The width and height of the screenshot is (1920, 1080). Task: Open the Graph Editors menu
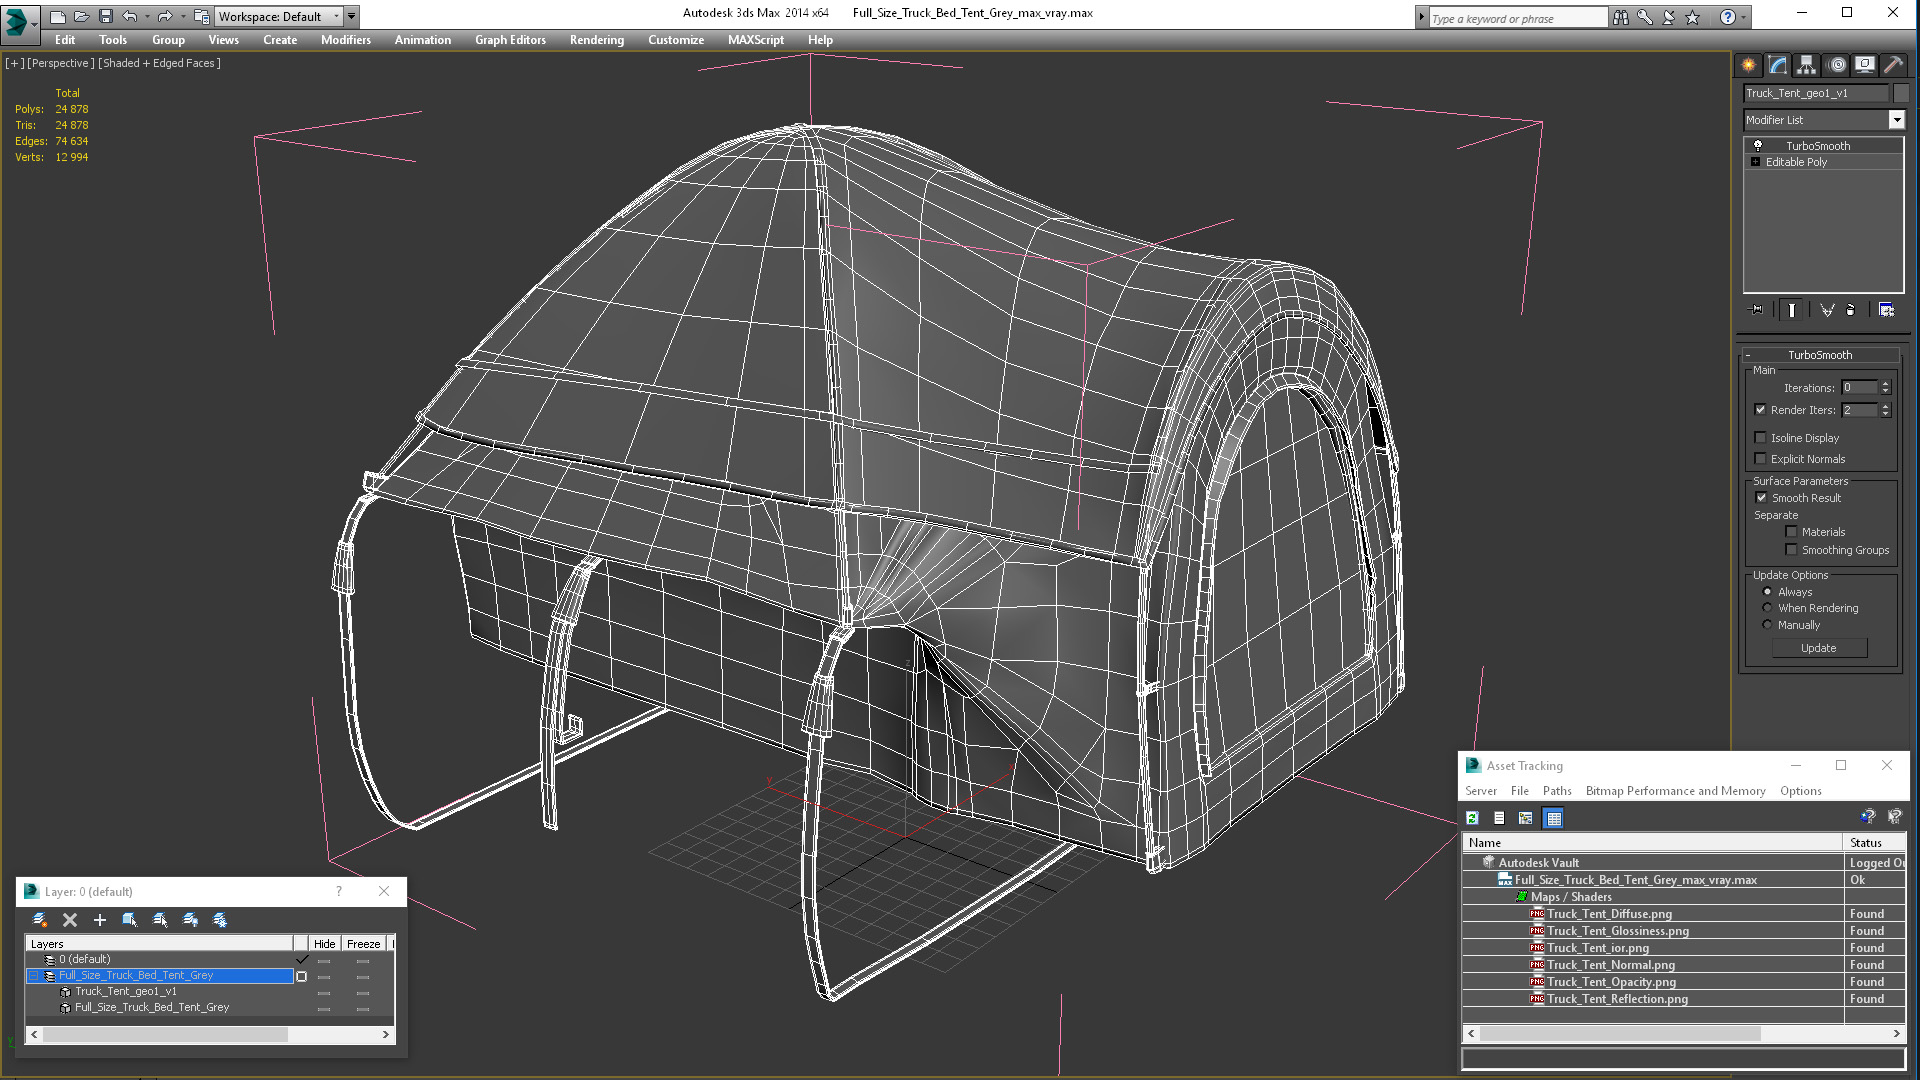[x=510, y=40]
